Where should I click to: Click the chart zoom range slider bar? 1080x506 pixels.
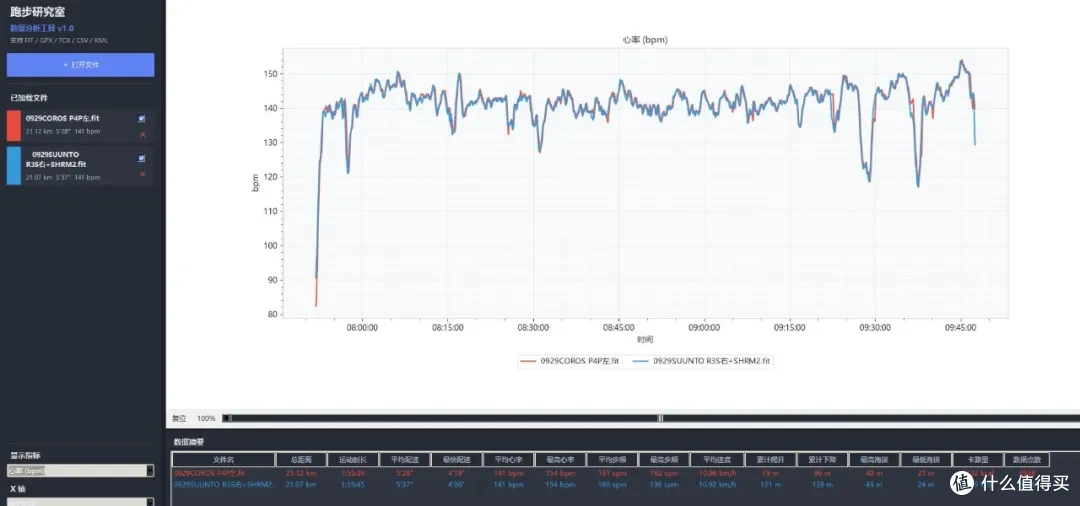pos(651,418)
